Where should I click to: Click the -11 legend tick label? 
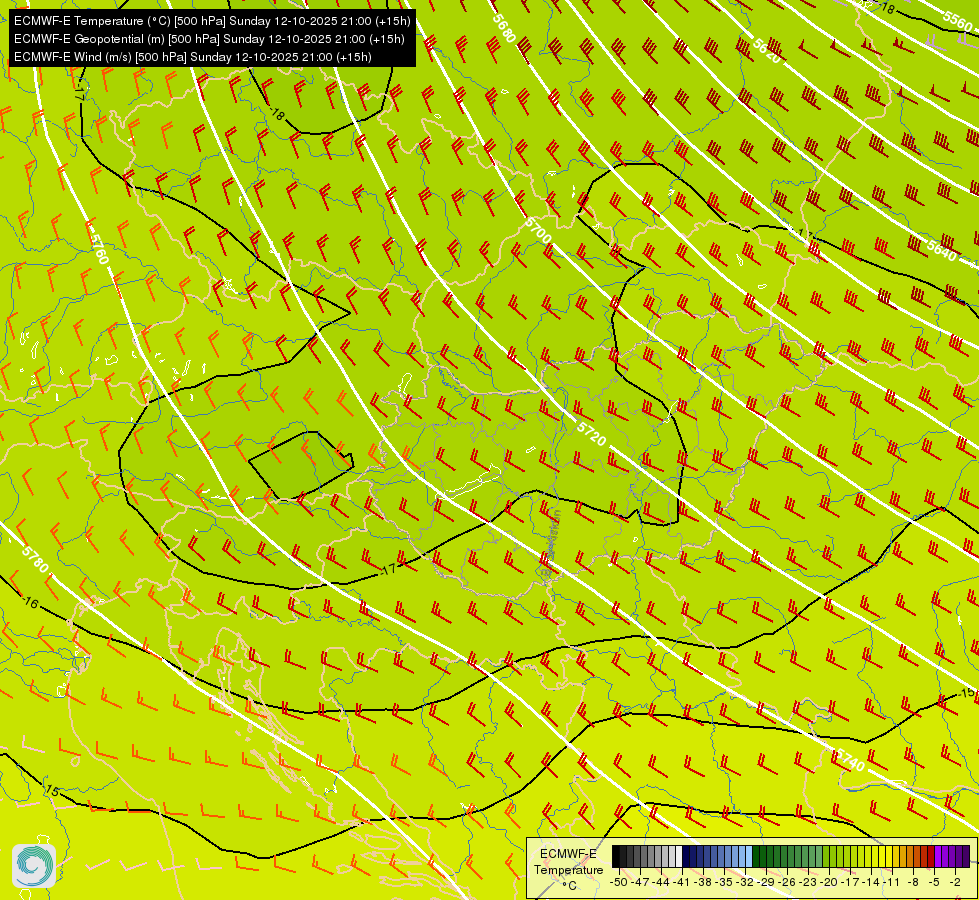point(892,882)
